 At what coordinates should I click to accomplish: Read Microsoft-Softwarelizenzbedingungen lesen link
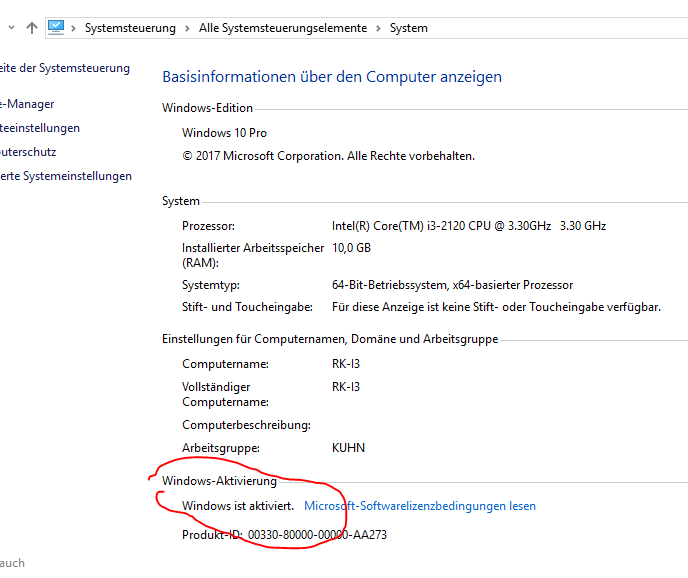420,506
